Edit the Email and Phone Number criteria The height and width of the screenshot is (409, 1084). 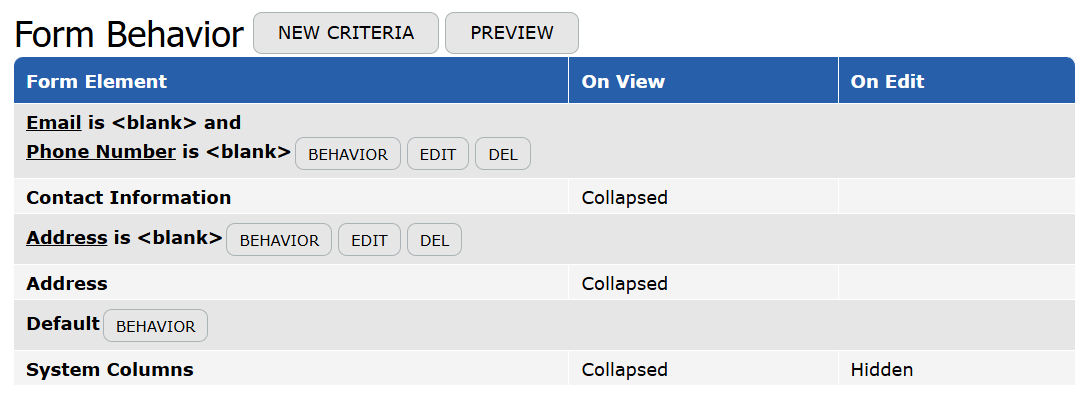click(437, 154)
